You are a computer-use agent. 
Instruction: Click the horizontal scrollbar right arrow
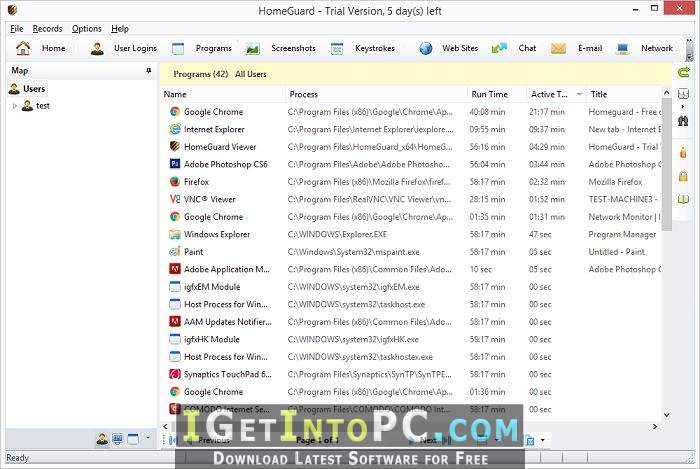655,427
